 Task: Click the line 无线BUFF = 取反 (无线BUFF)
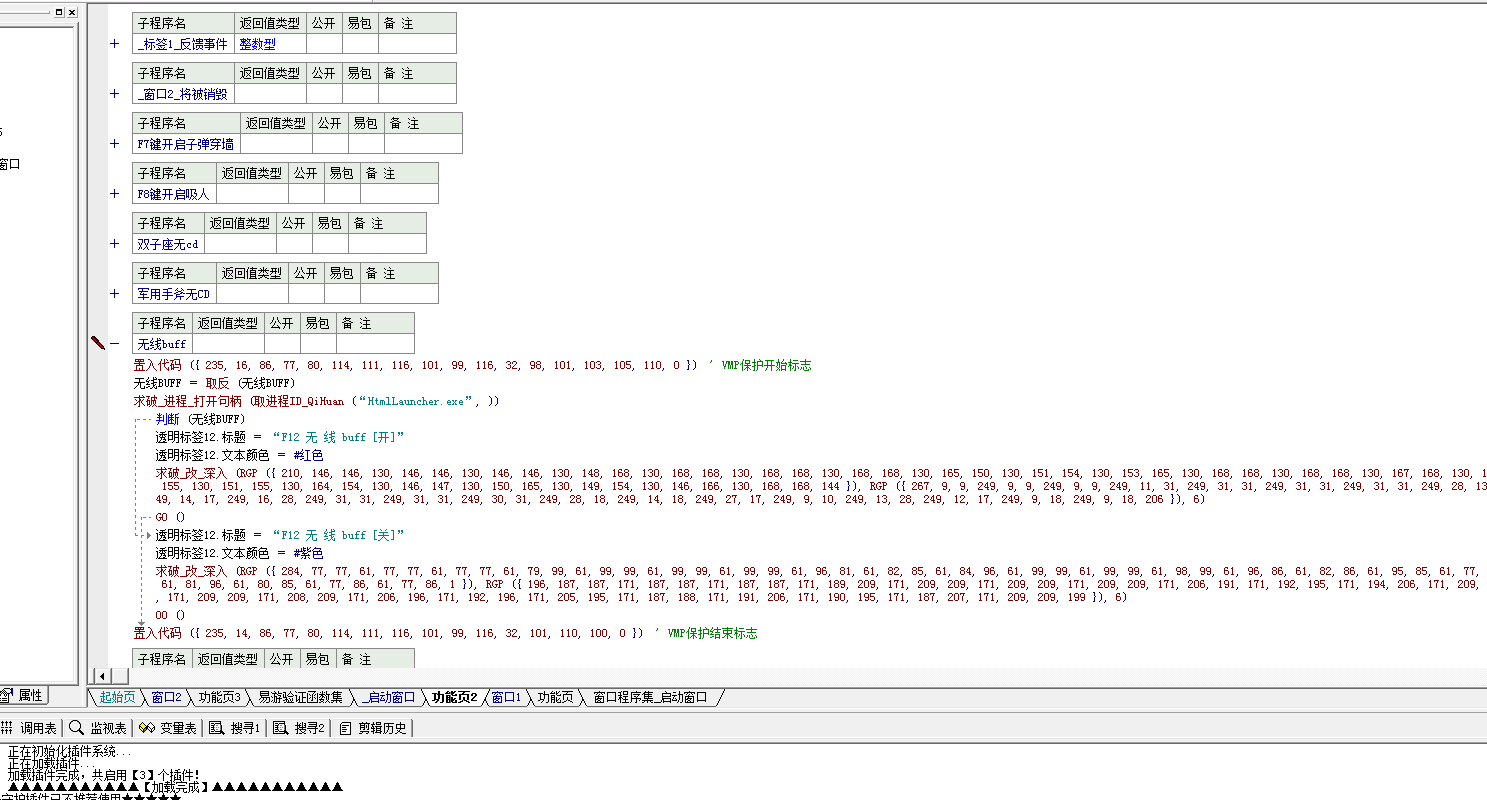[215, 382]
